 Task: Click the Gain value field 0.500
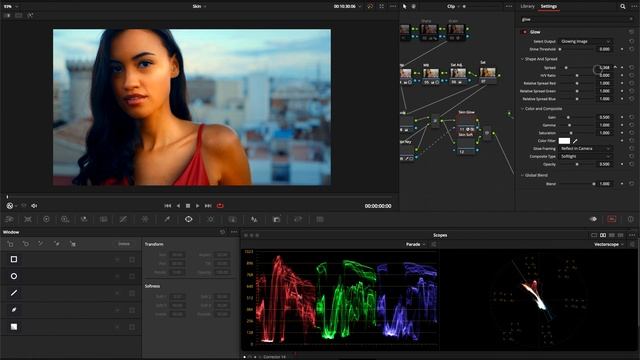coord(604,117)
